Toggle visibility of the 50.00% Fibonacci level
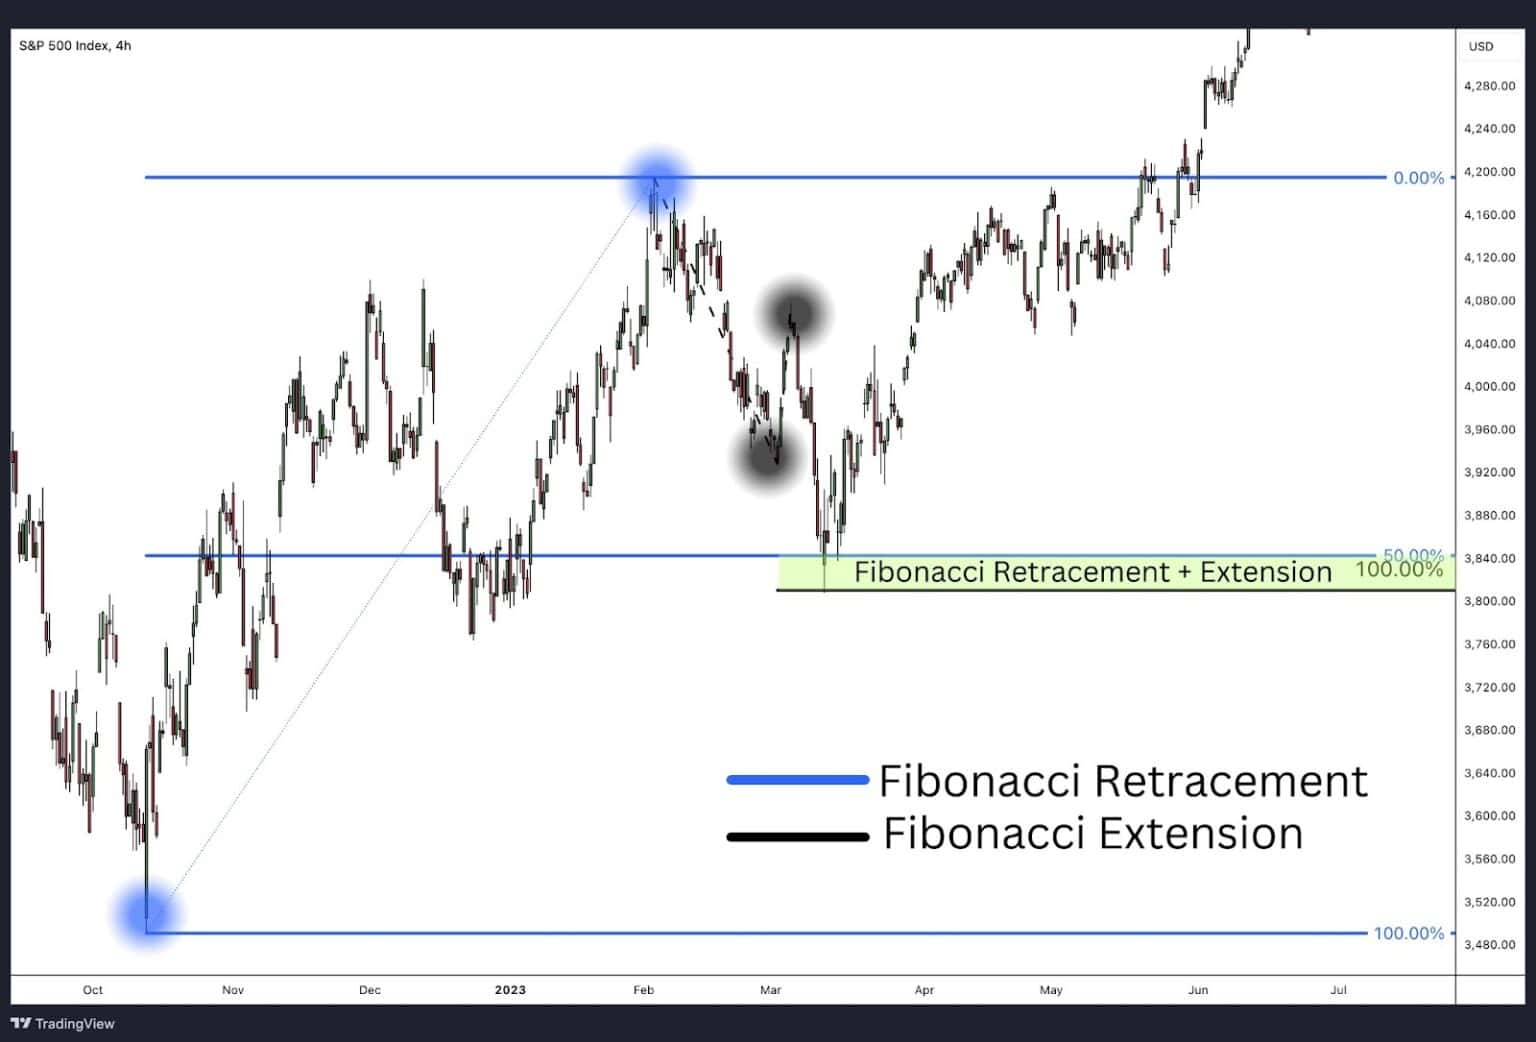 pos(1412,553)
